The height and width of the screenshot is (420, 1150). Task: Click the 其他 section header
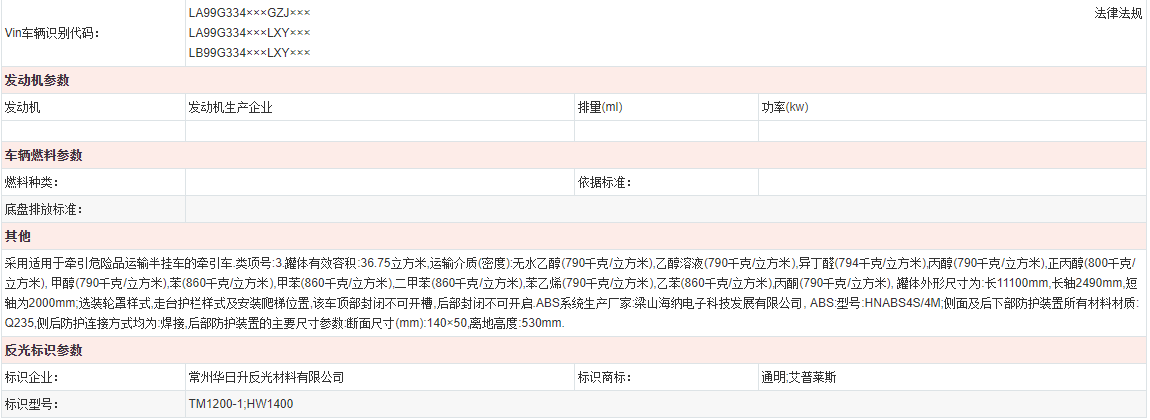pos(18,236)
